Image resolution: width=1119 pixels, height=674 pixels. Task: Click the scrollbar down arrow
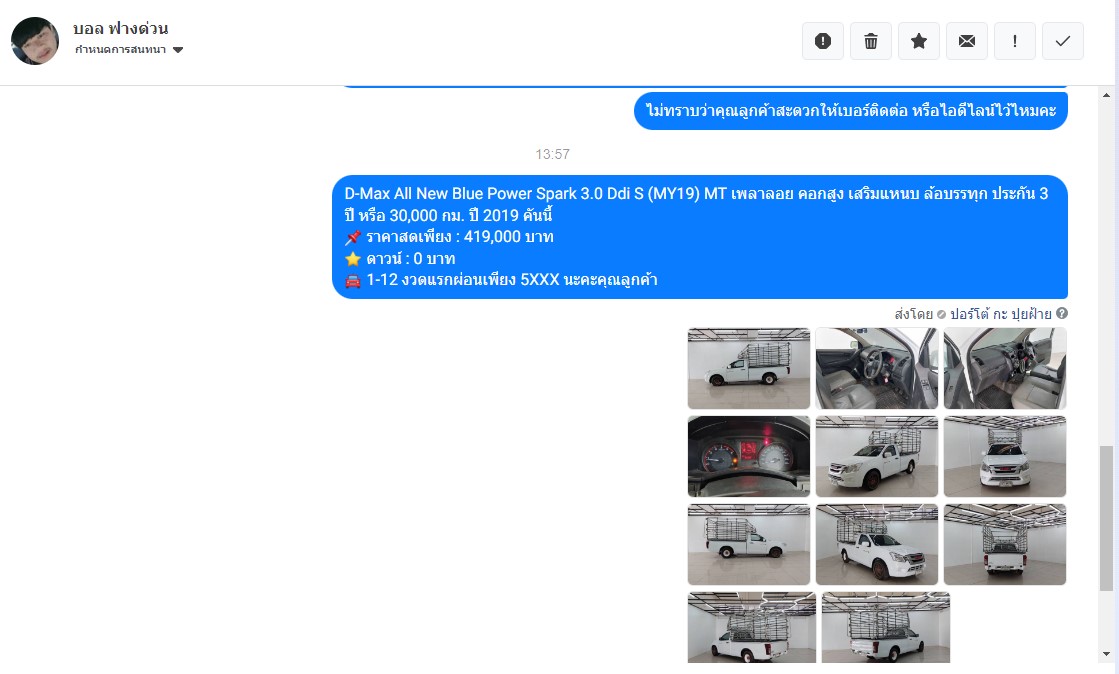[1106, 653]
